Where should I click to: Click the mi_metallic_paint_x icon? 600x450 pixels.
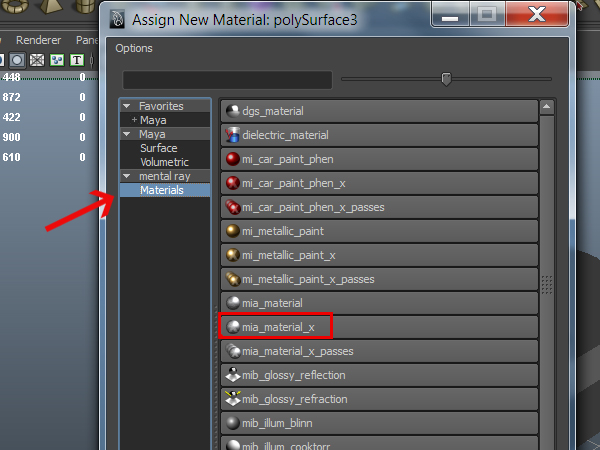pyautogui.click(x=233, y=255)
